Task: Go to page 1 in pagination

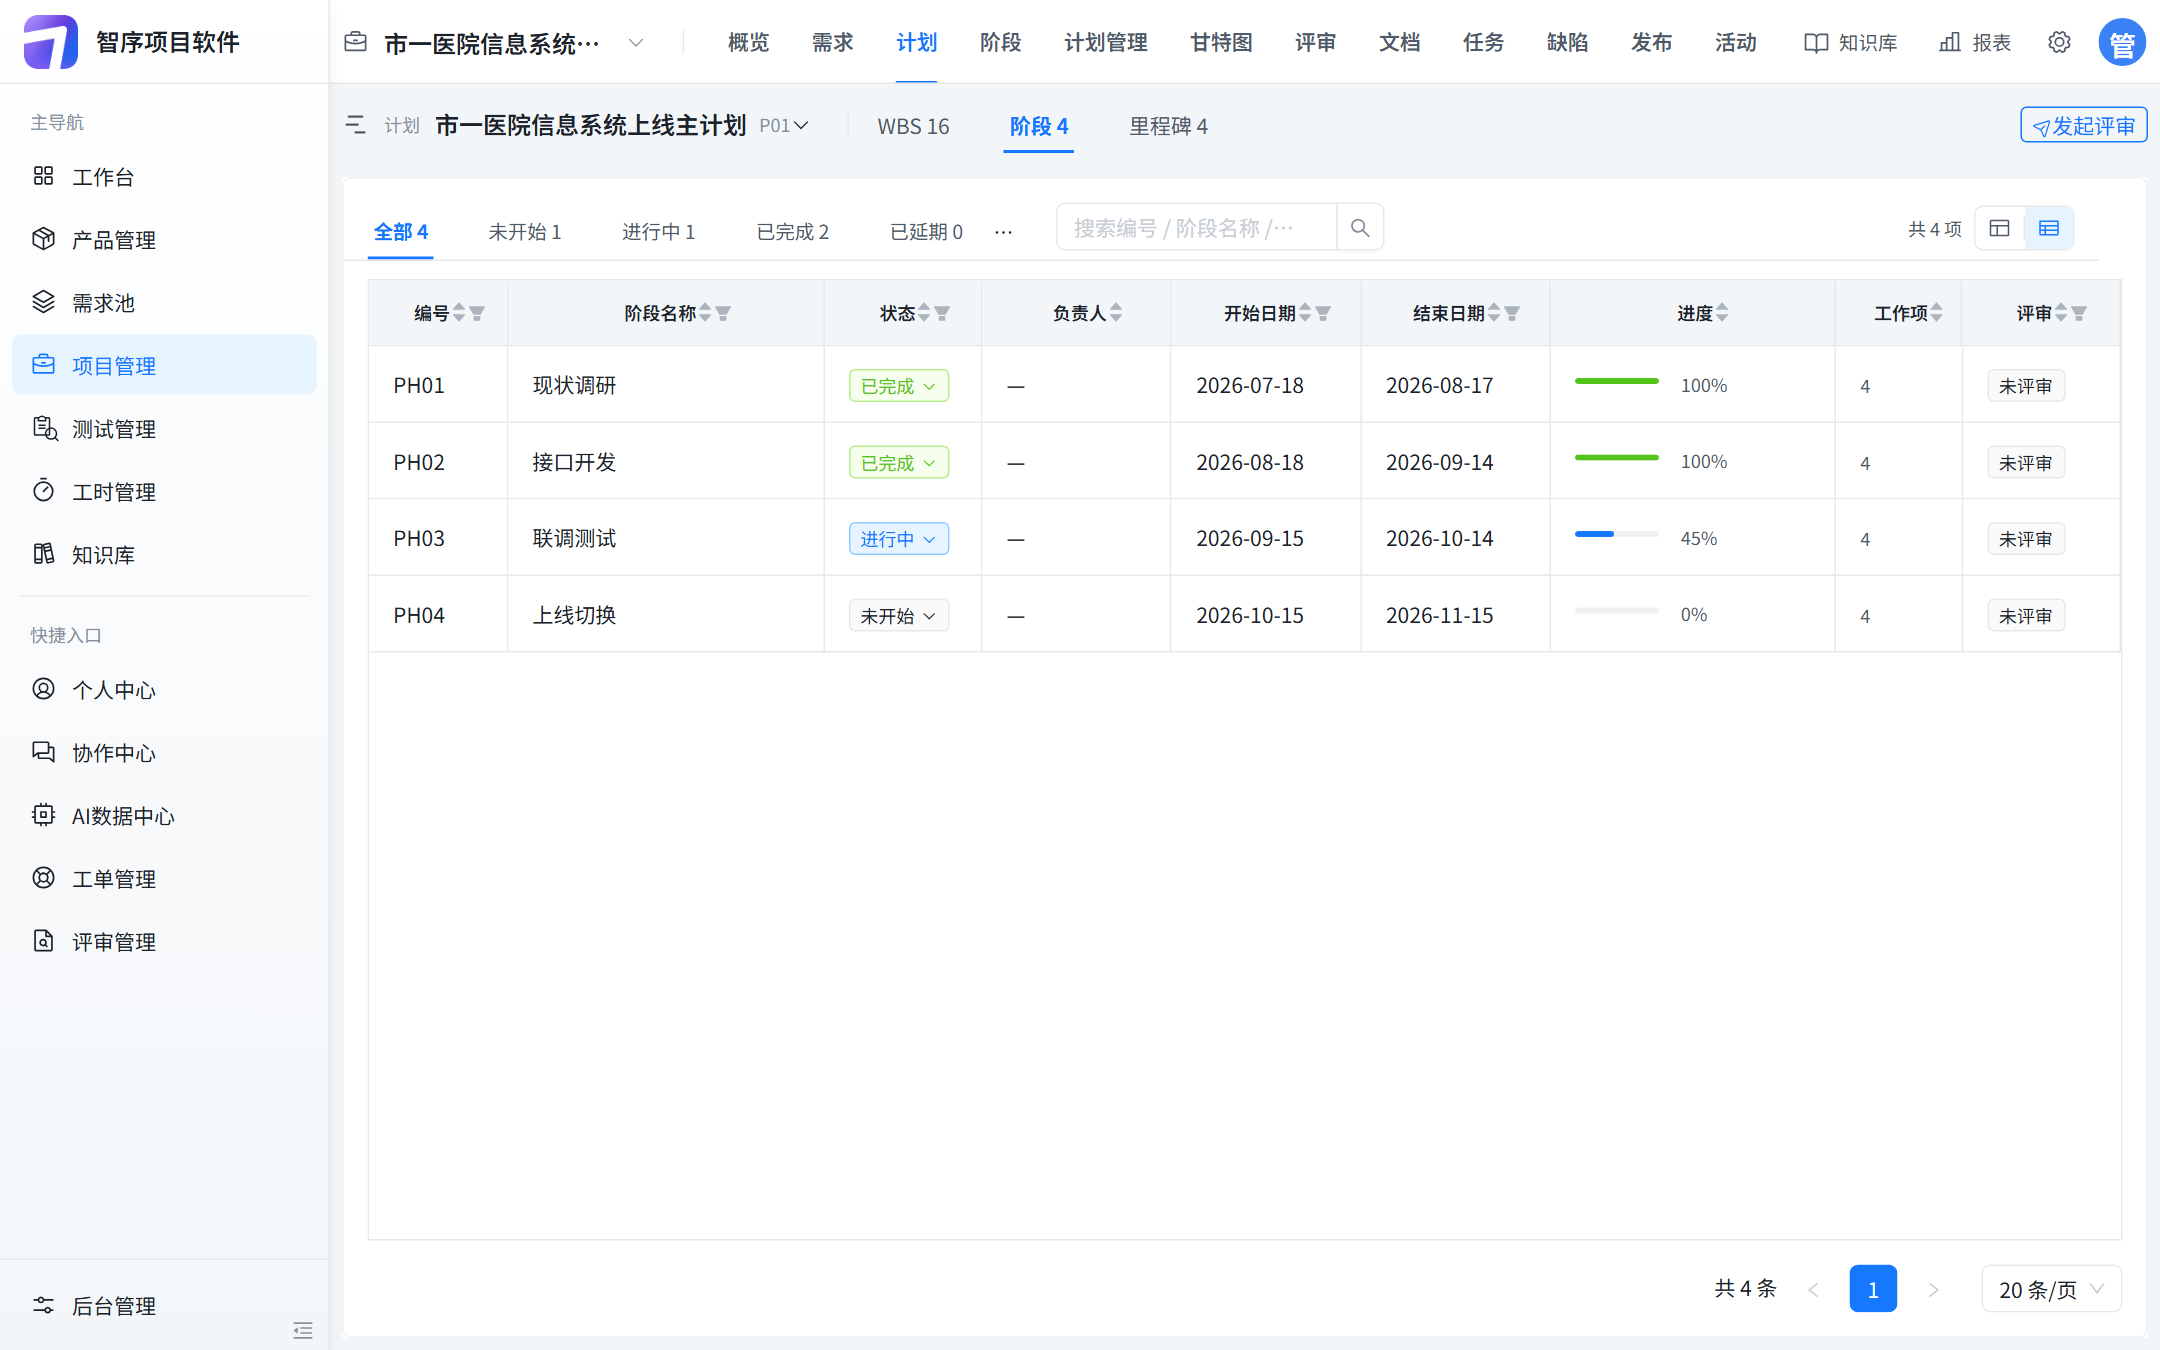Action: click(1873, 1289)
